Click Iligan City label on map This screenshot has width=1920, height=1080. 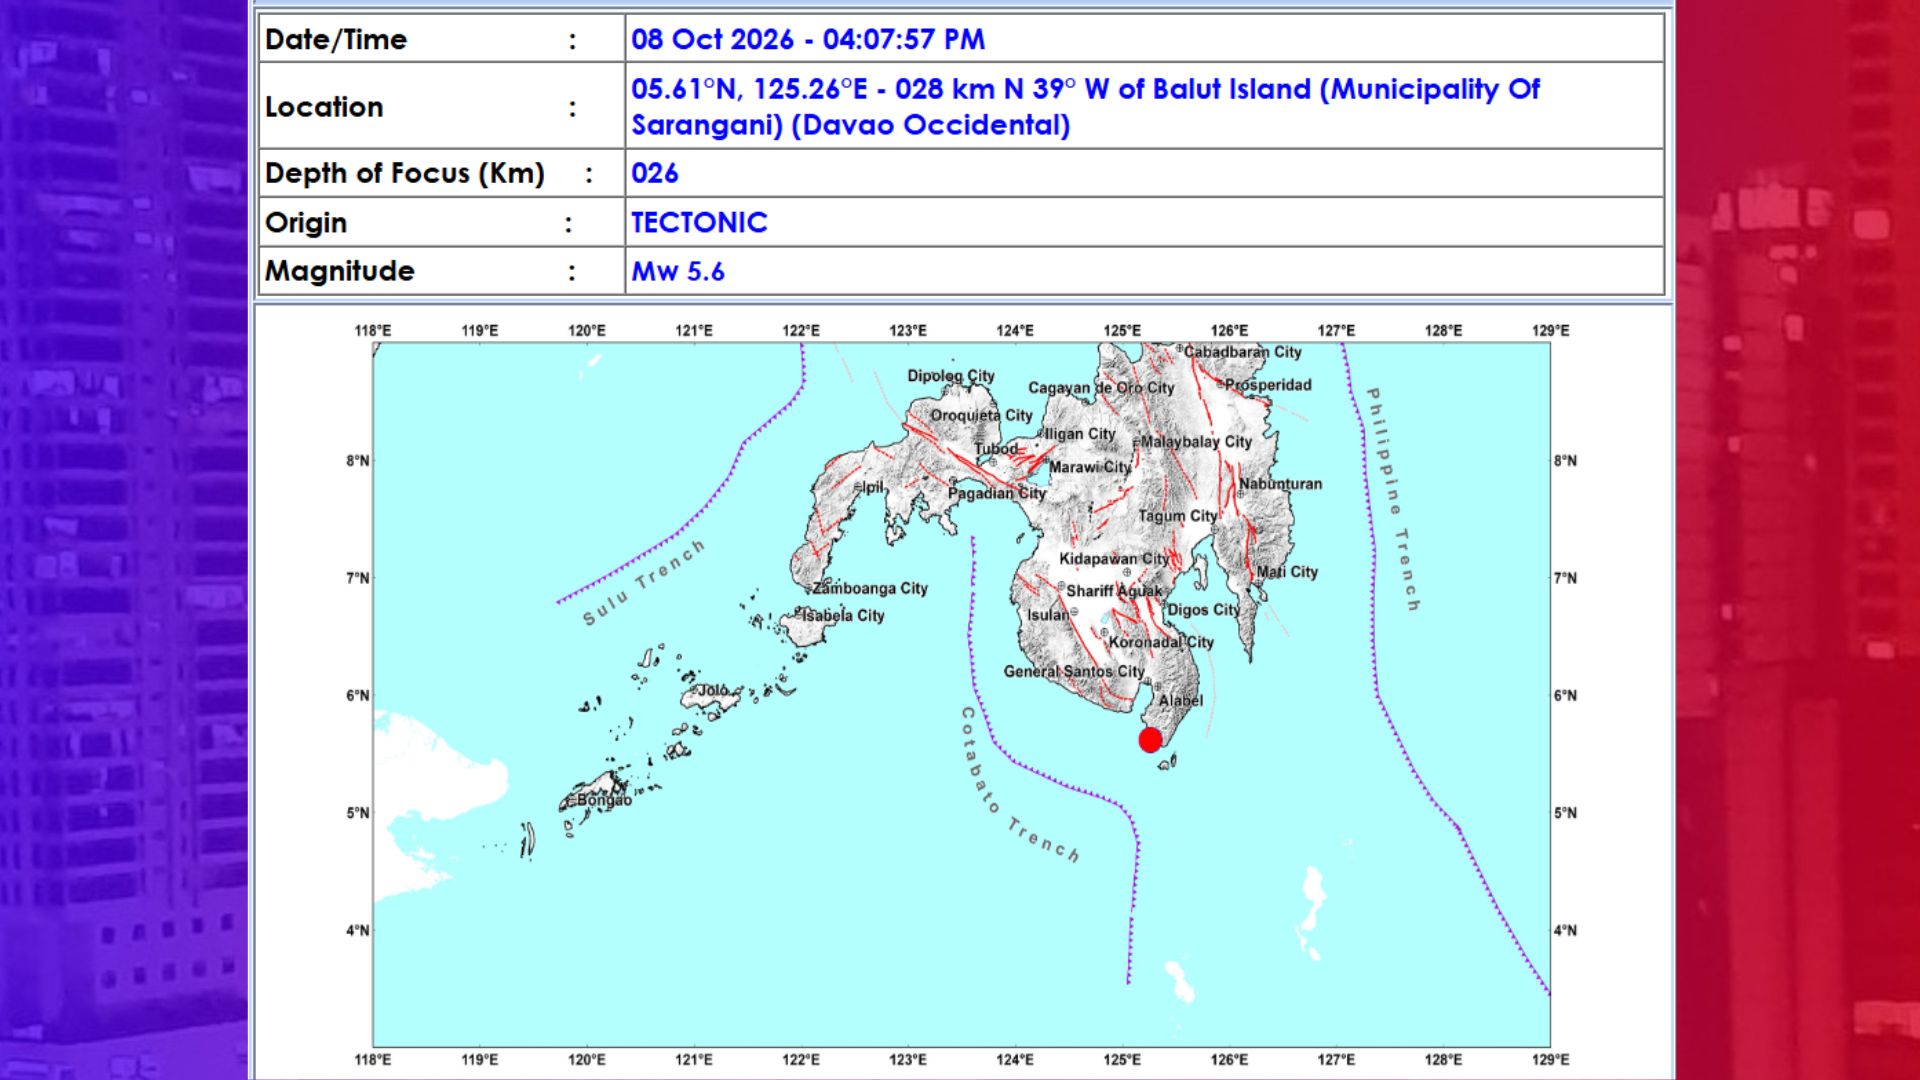point(1080,434)
